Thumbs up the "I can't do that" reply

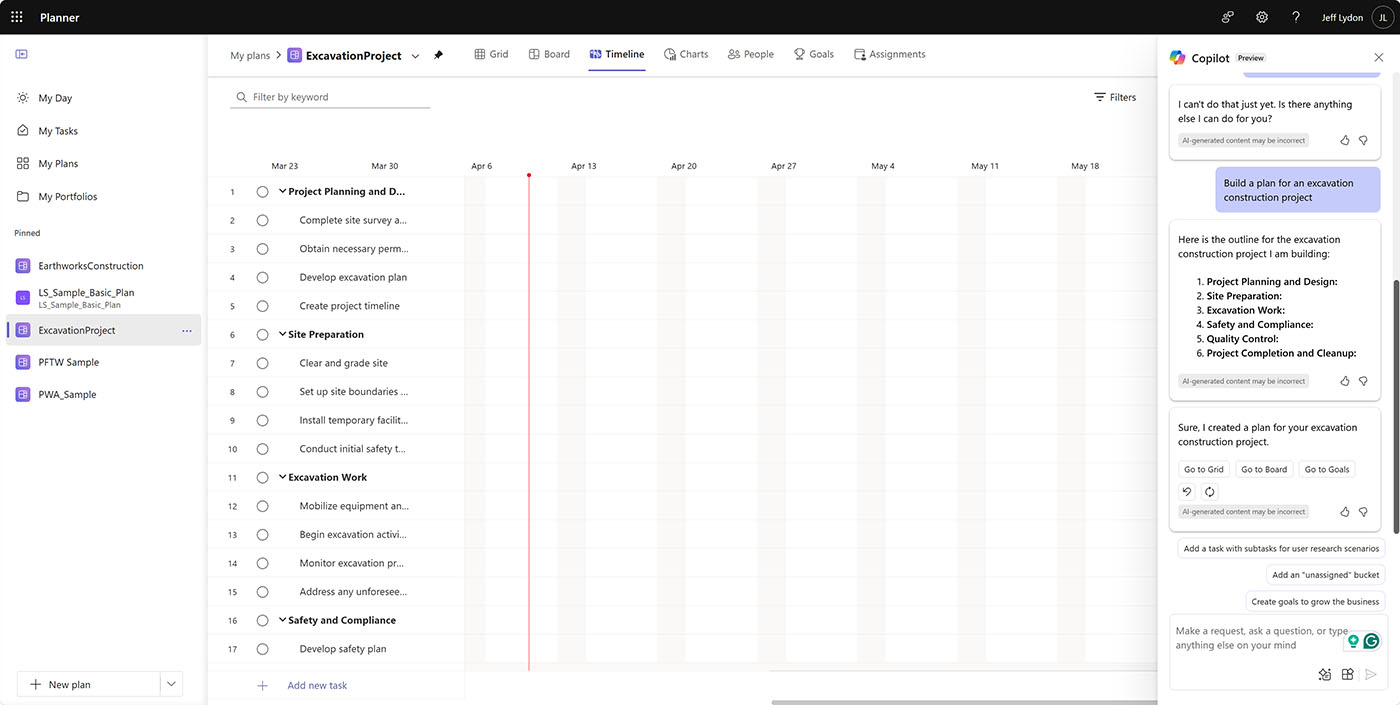click(x=1345, y=140)
